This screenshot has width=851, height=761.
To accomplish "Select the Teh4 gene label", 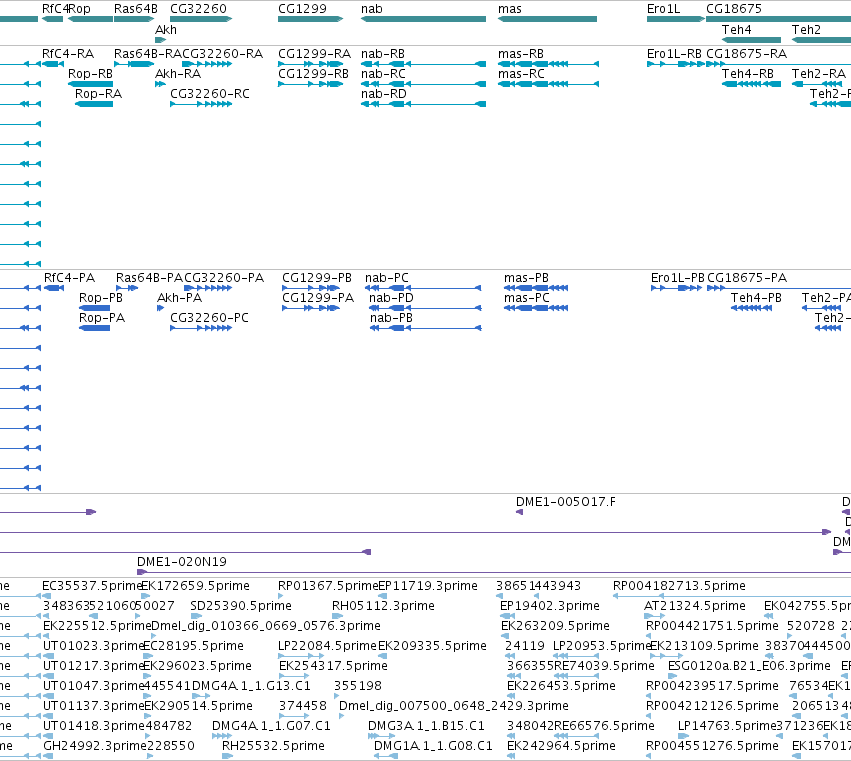I will (x=736, y=29).
